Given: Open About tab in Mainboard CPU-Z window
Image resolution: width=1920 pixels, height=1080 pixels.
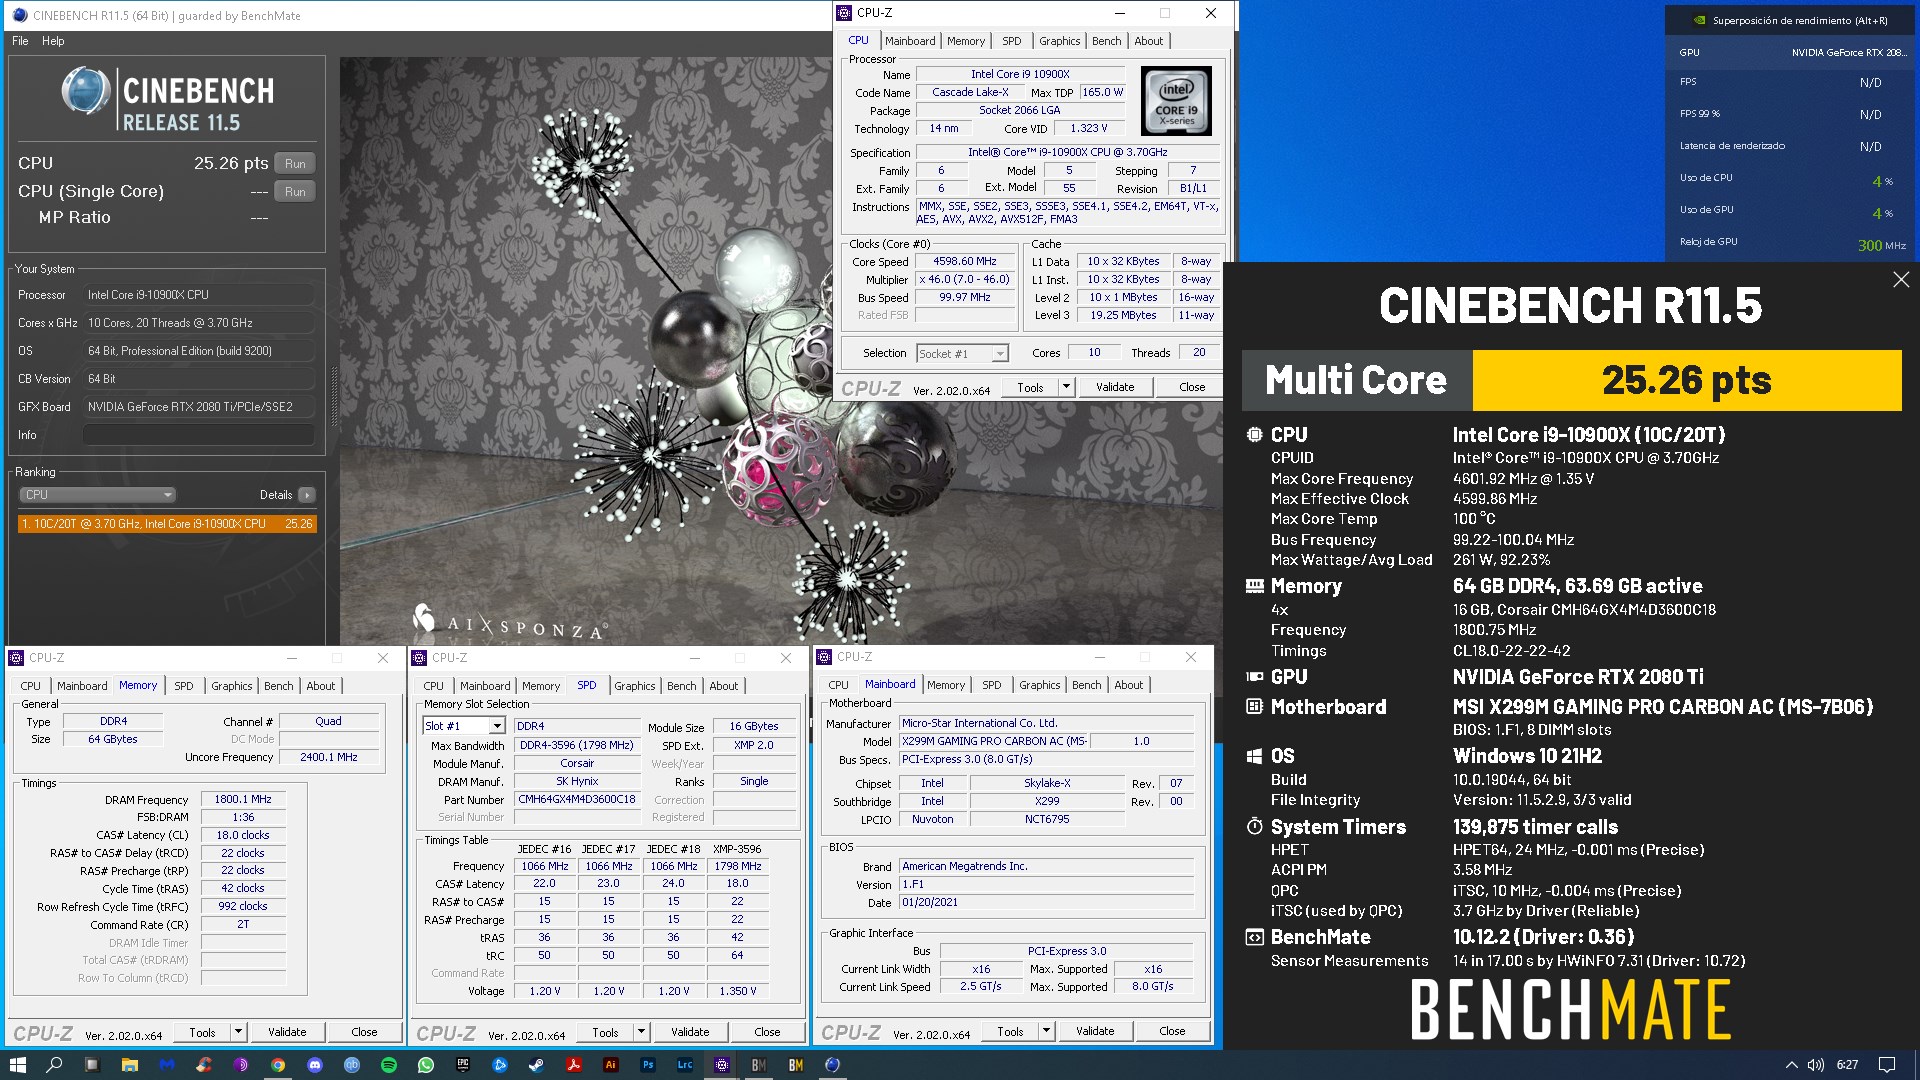Looking at the screenshot, I should point(1129,685).
